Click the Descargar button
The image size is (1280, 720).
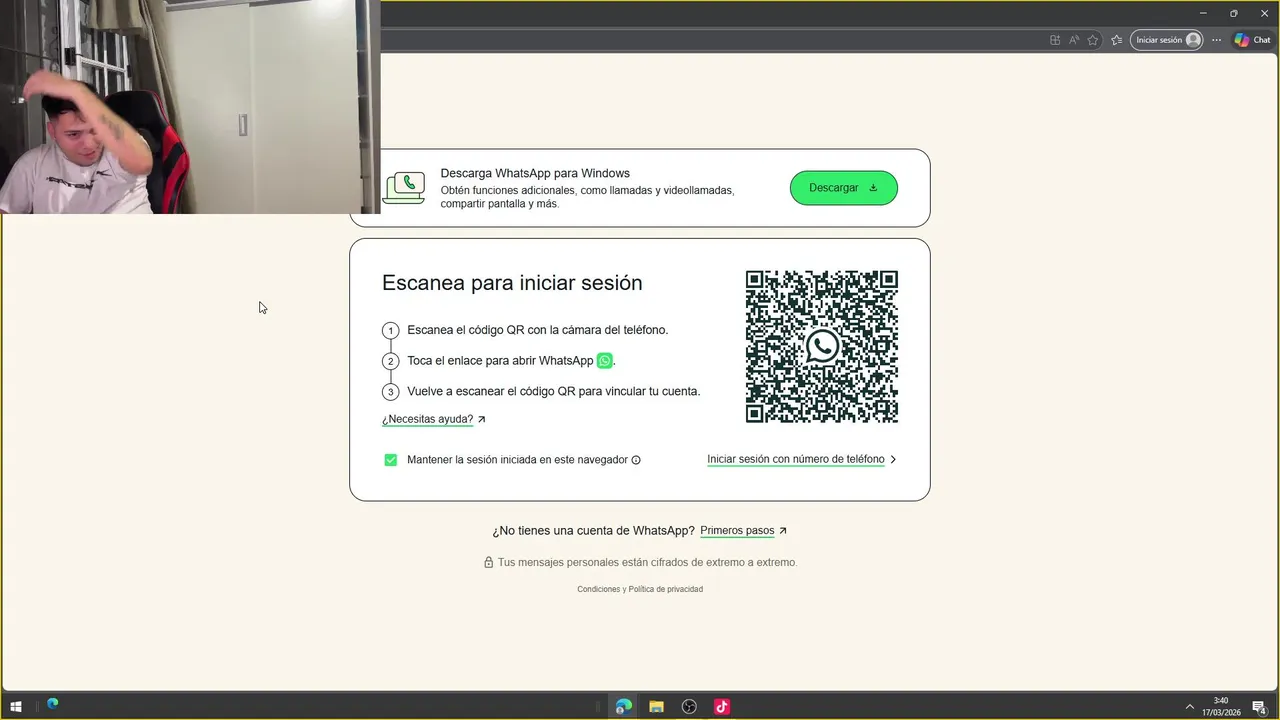click(843, 188)
